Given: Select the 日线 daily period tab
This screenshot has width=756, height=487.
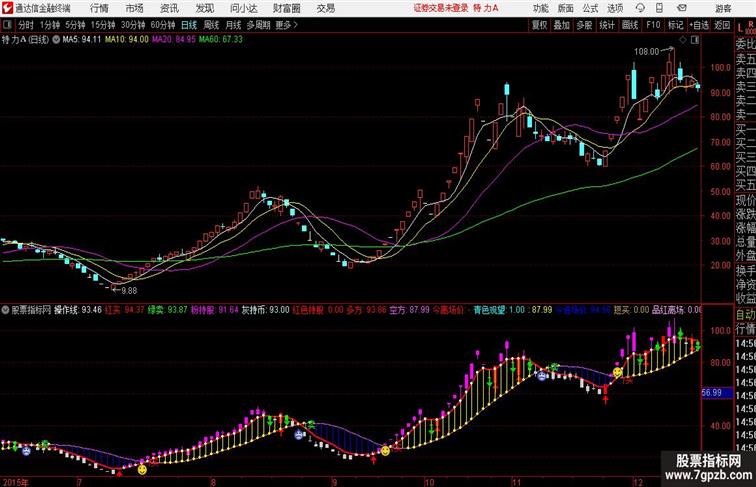Looking at the screenshot, I should 189,25.
